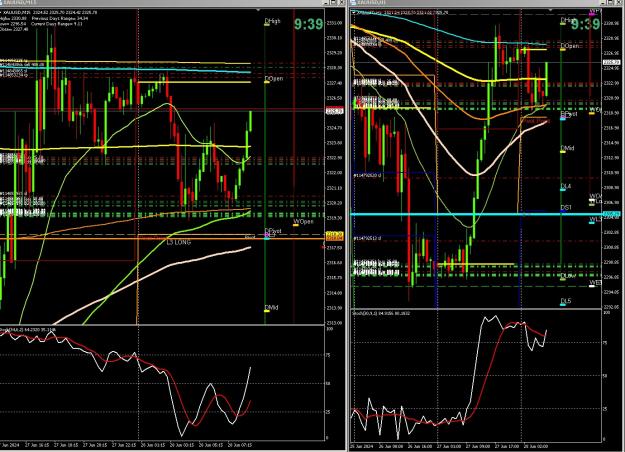
Task: Select the DPivot label in left chart
Action: (x=273, y=231)
